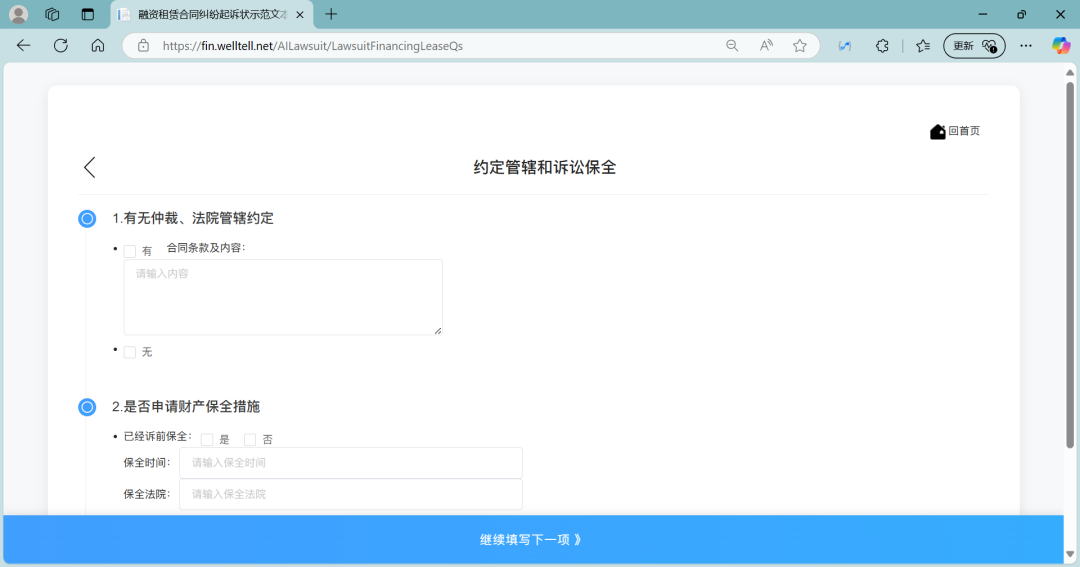
Task: Tick the 是 checkbox for pre-litigation preservation
Action: pyautogui.click(x=207, y=439)
